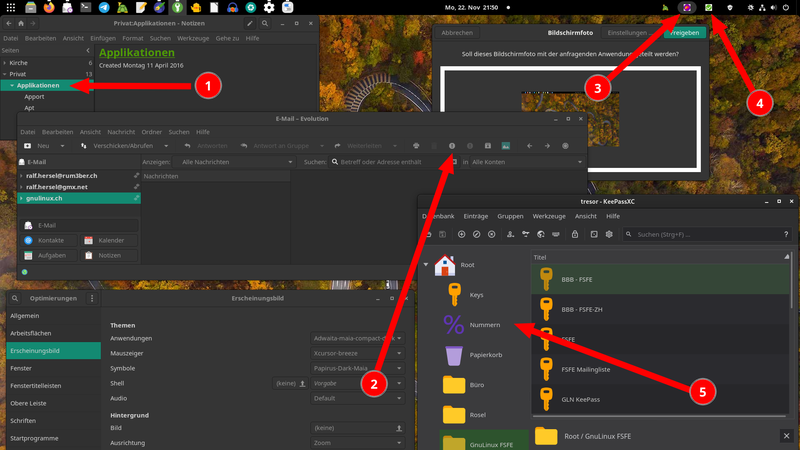The height and width of the screenshot is (450, 800).
Task: Open the Gehe zu menu in Notizen
Action: [227, 38]
